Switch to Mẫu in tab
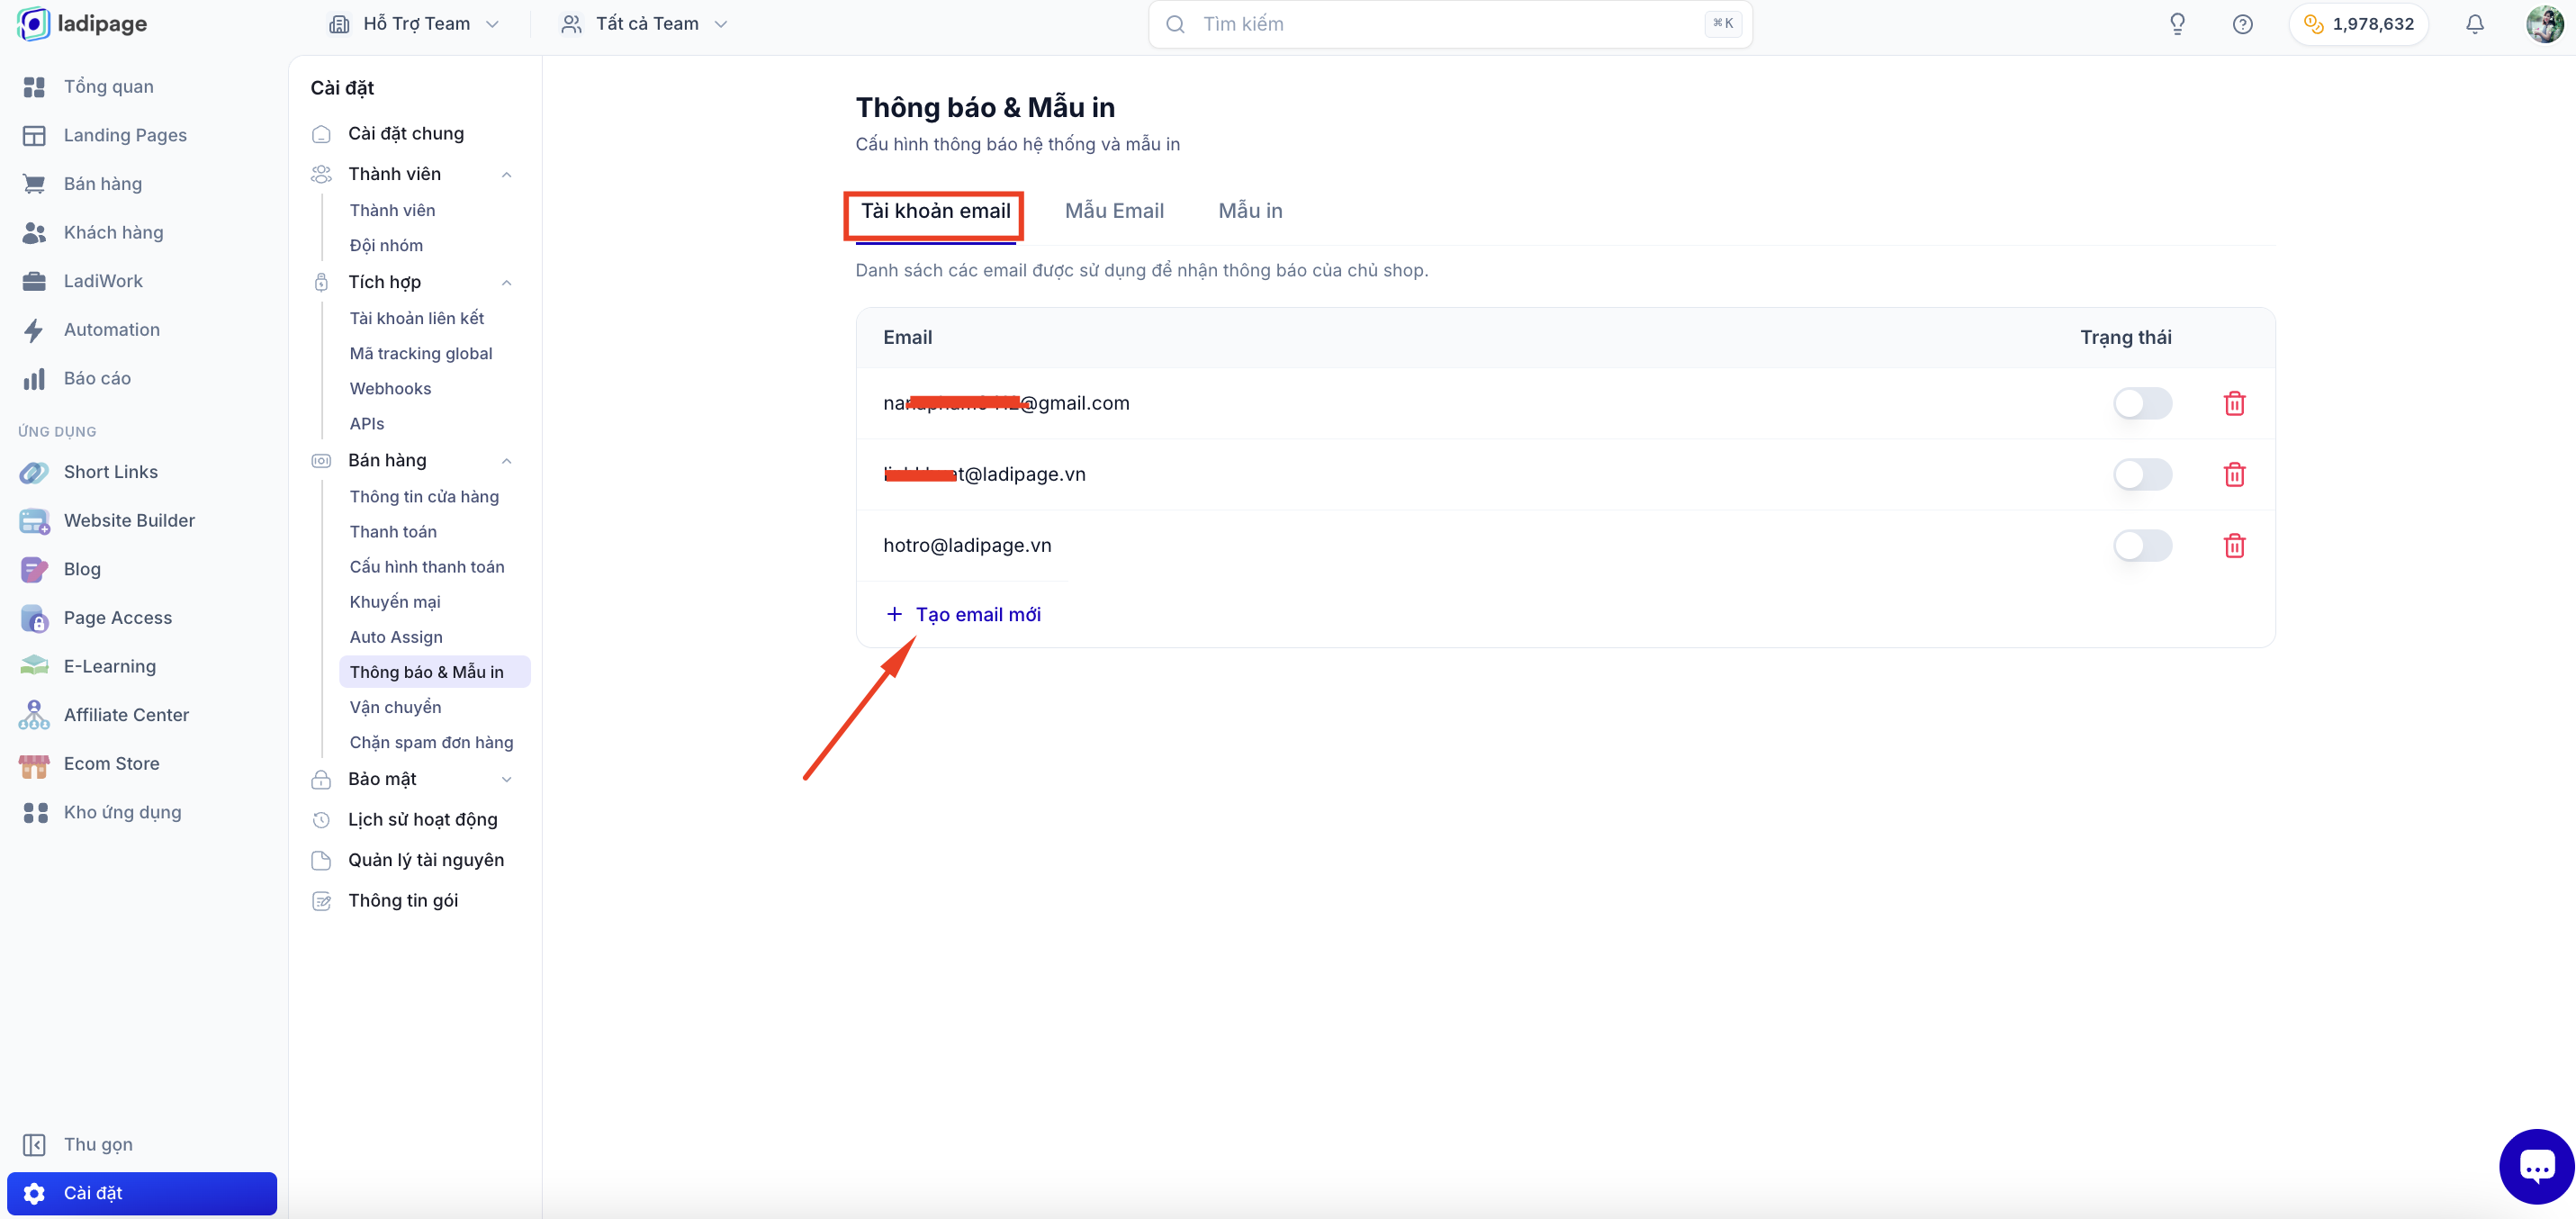Viewport: 2576px width, 1219px height. coord(1250,211)
